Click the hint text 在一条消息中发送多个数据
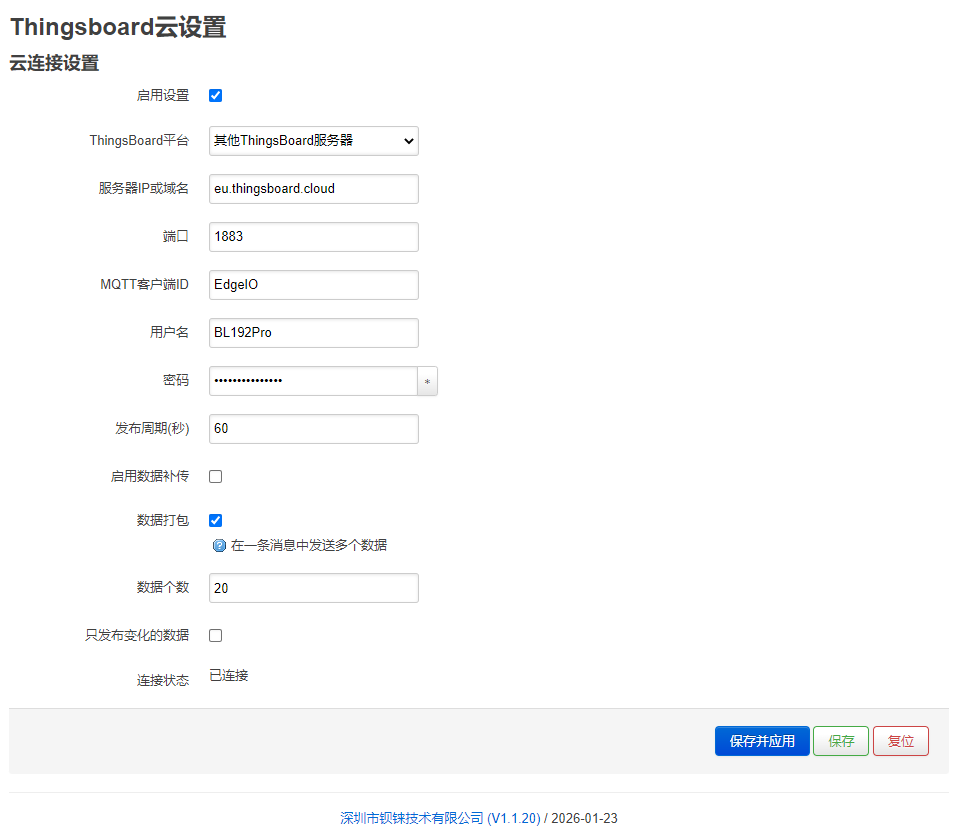Image resolution: width=954 pixels, height=832 pixels. click(309, 545)
